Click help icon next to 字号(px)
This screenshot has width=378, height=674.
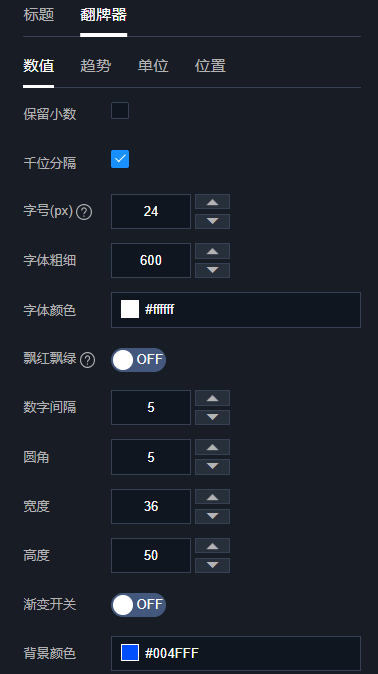click(x=84, y=212)
